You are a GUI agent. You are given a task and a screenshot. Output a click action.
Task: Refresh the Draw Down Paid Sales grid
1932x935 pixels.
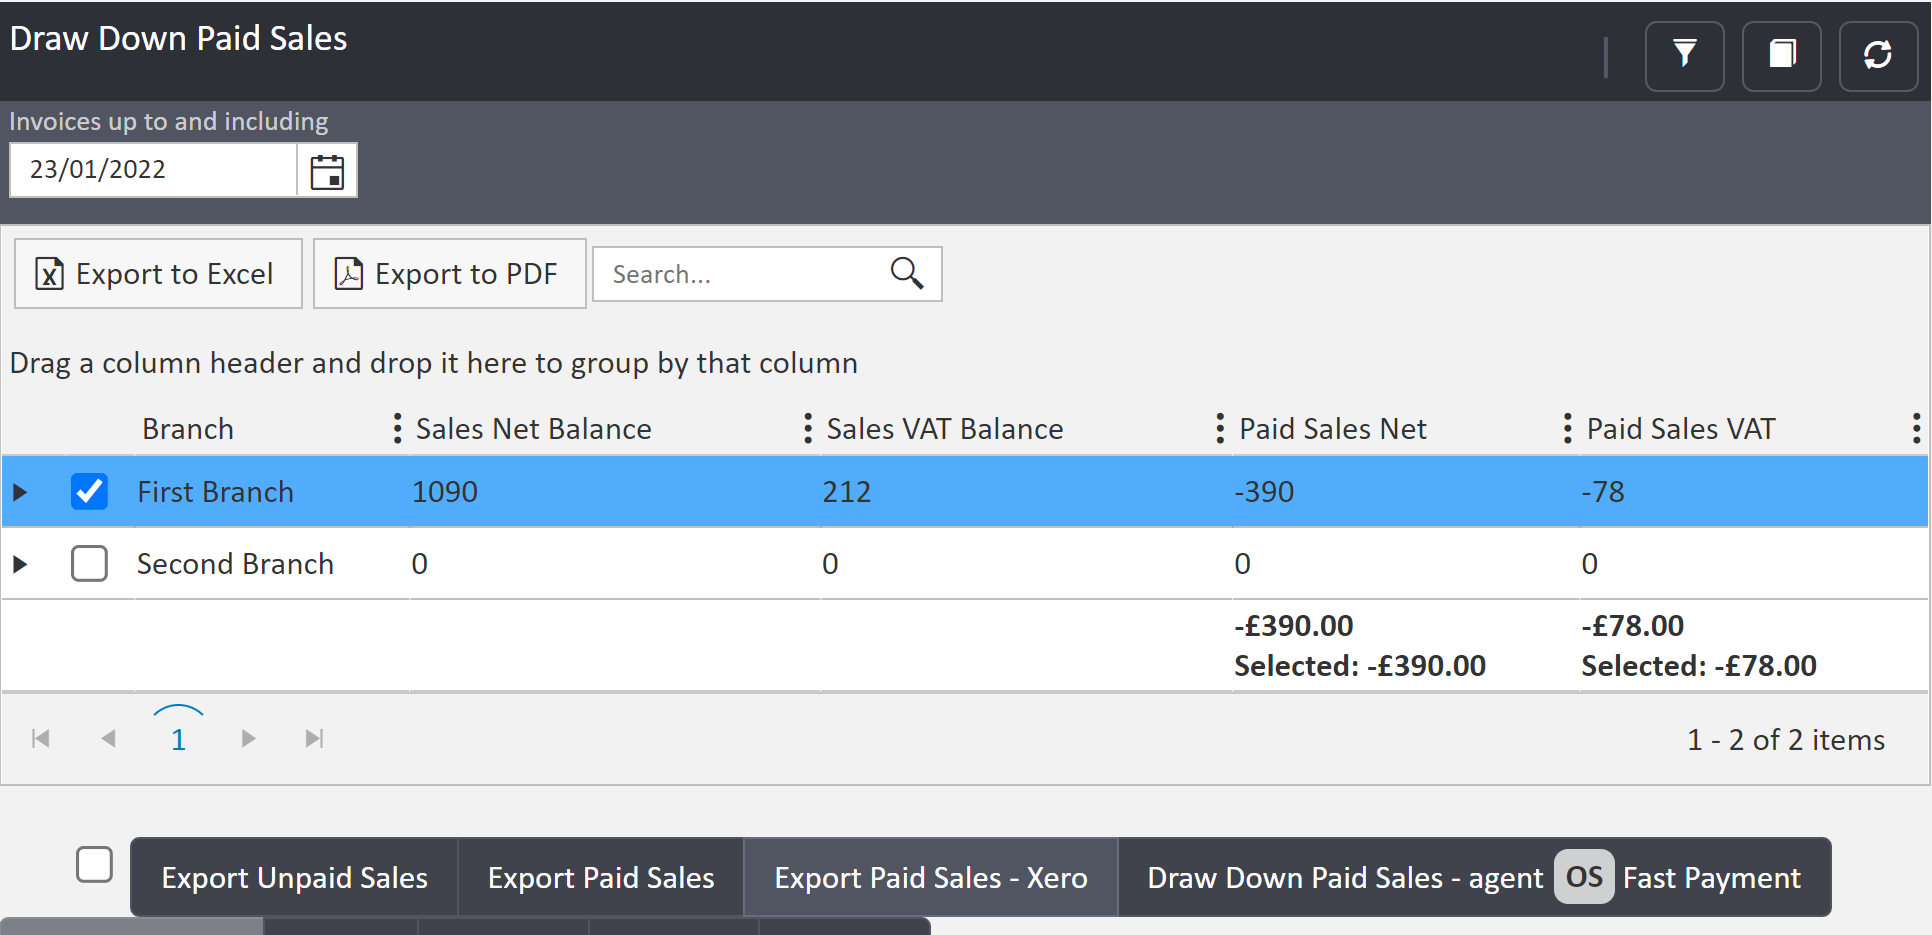[1877, 55]
